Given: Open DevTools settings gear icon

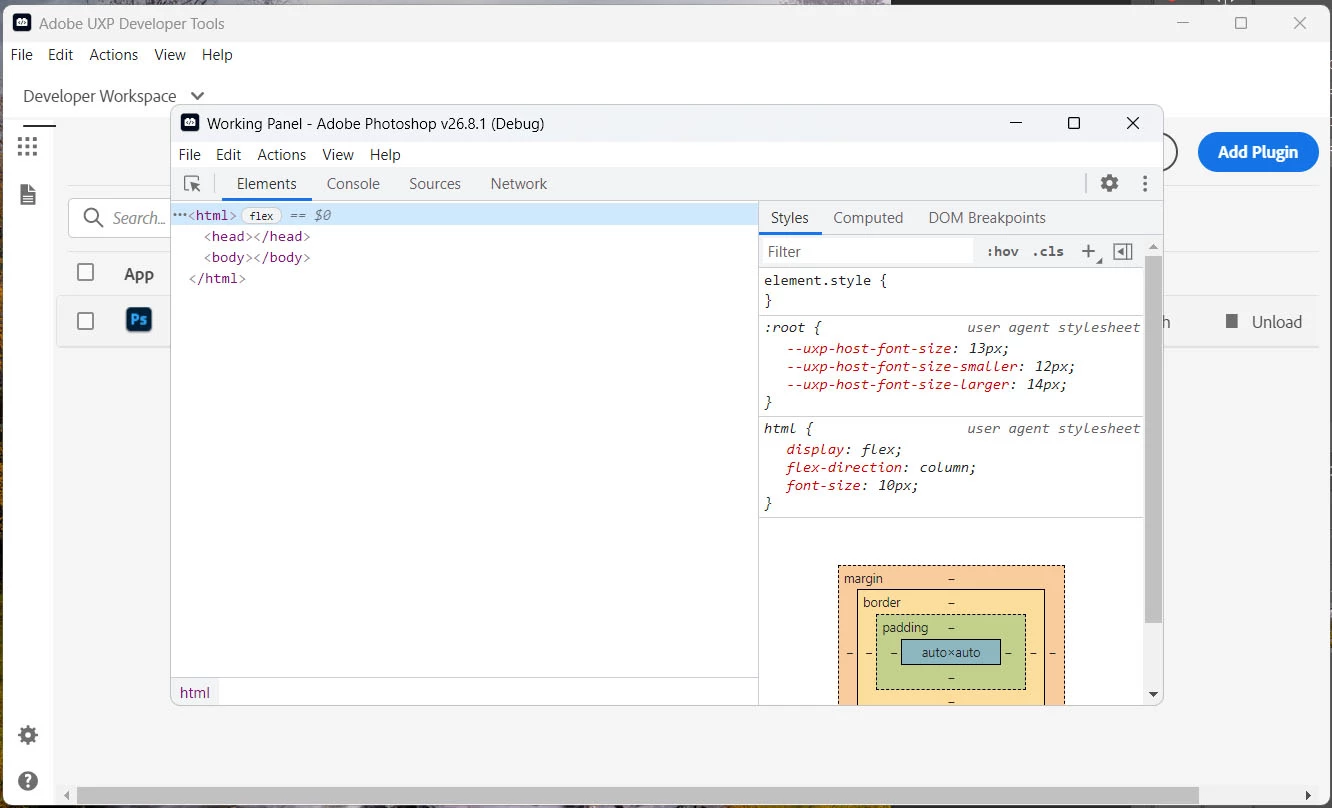Looking at the screenshot, I should click(x=1109, y=183).
